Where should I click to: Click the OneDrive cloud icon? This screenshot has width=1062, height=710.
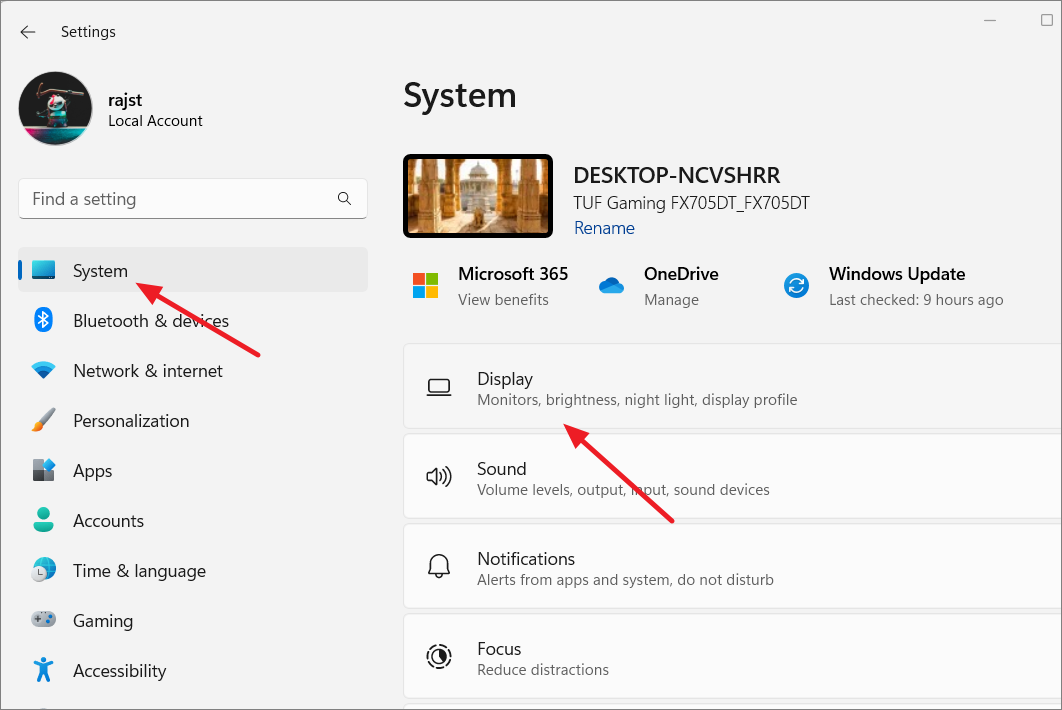(x=611, y=286)
